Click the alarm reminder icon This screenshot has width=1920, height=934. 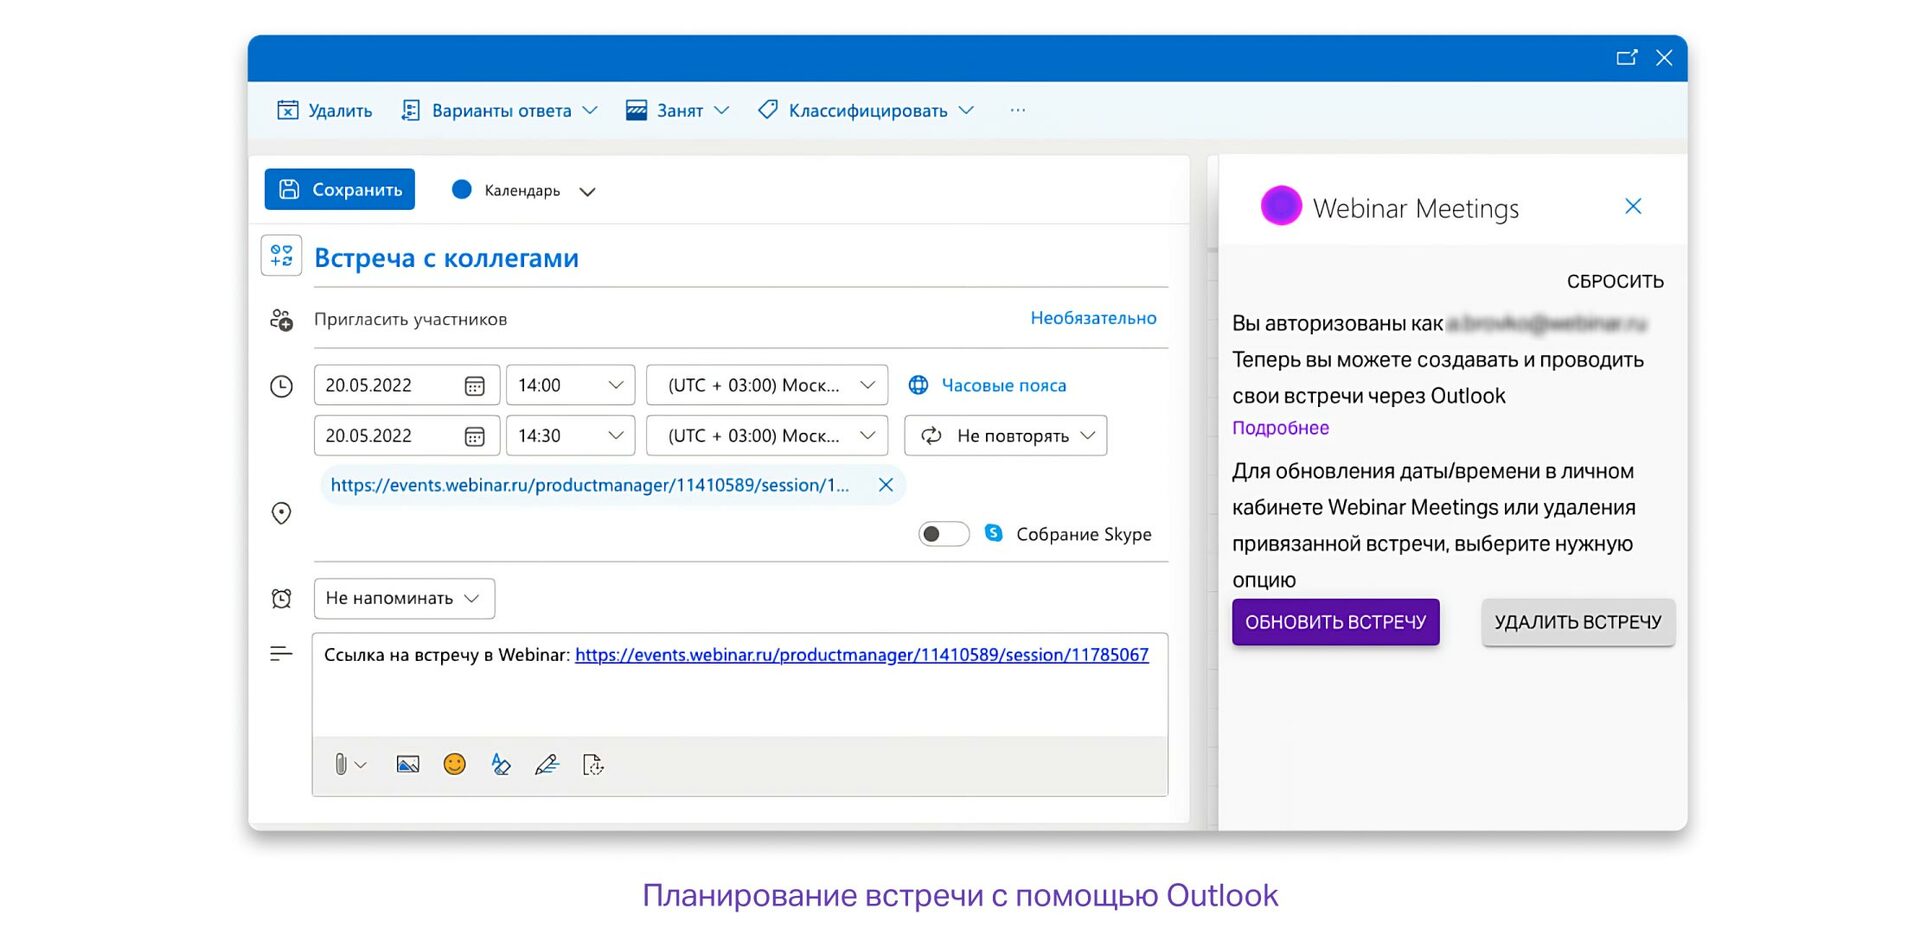point(281,598)
